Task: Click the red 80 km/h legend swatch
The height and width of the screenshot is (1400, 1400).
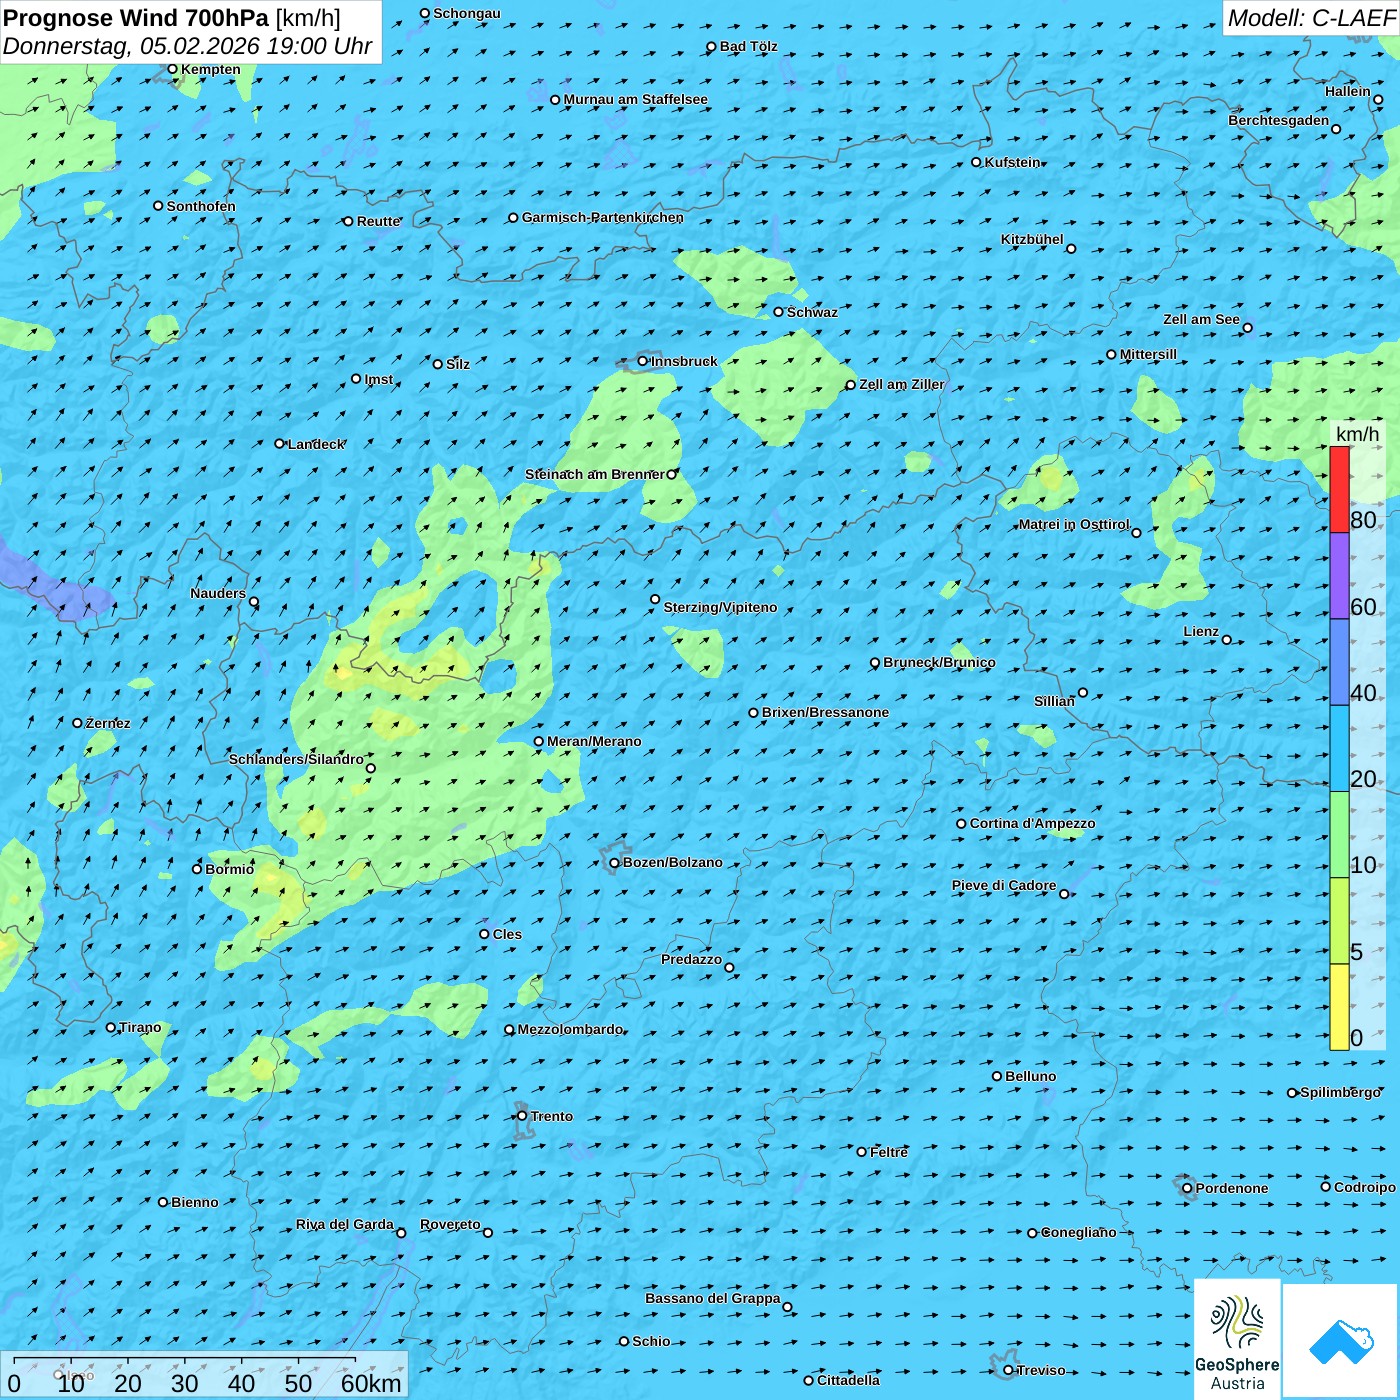Action: click(x=1339, y=490)
